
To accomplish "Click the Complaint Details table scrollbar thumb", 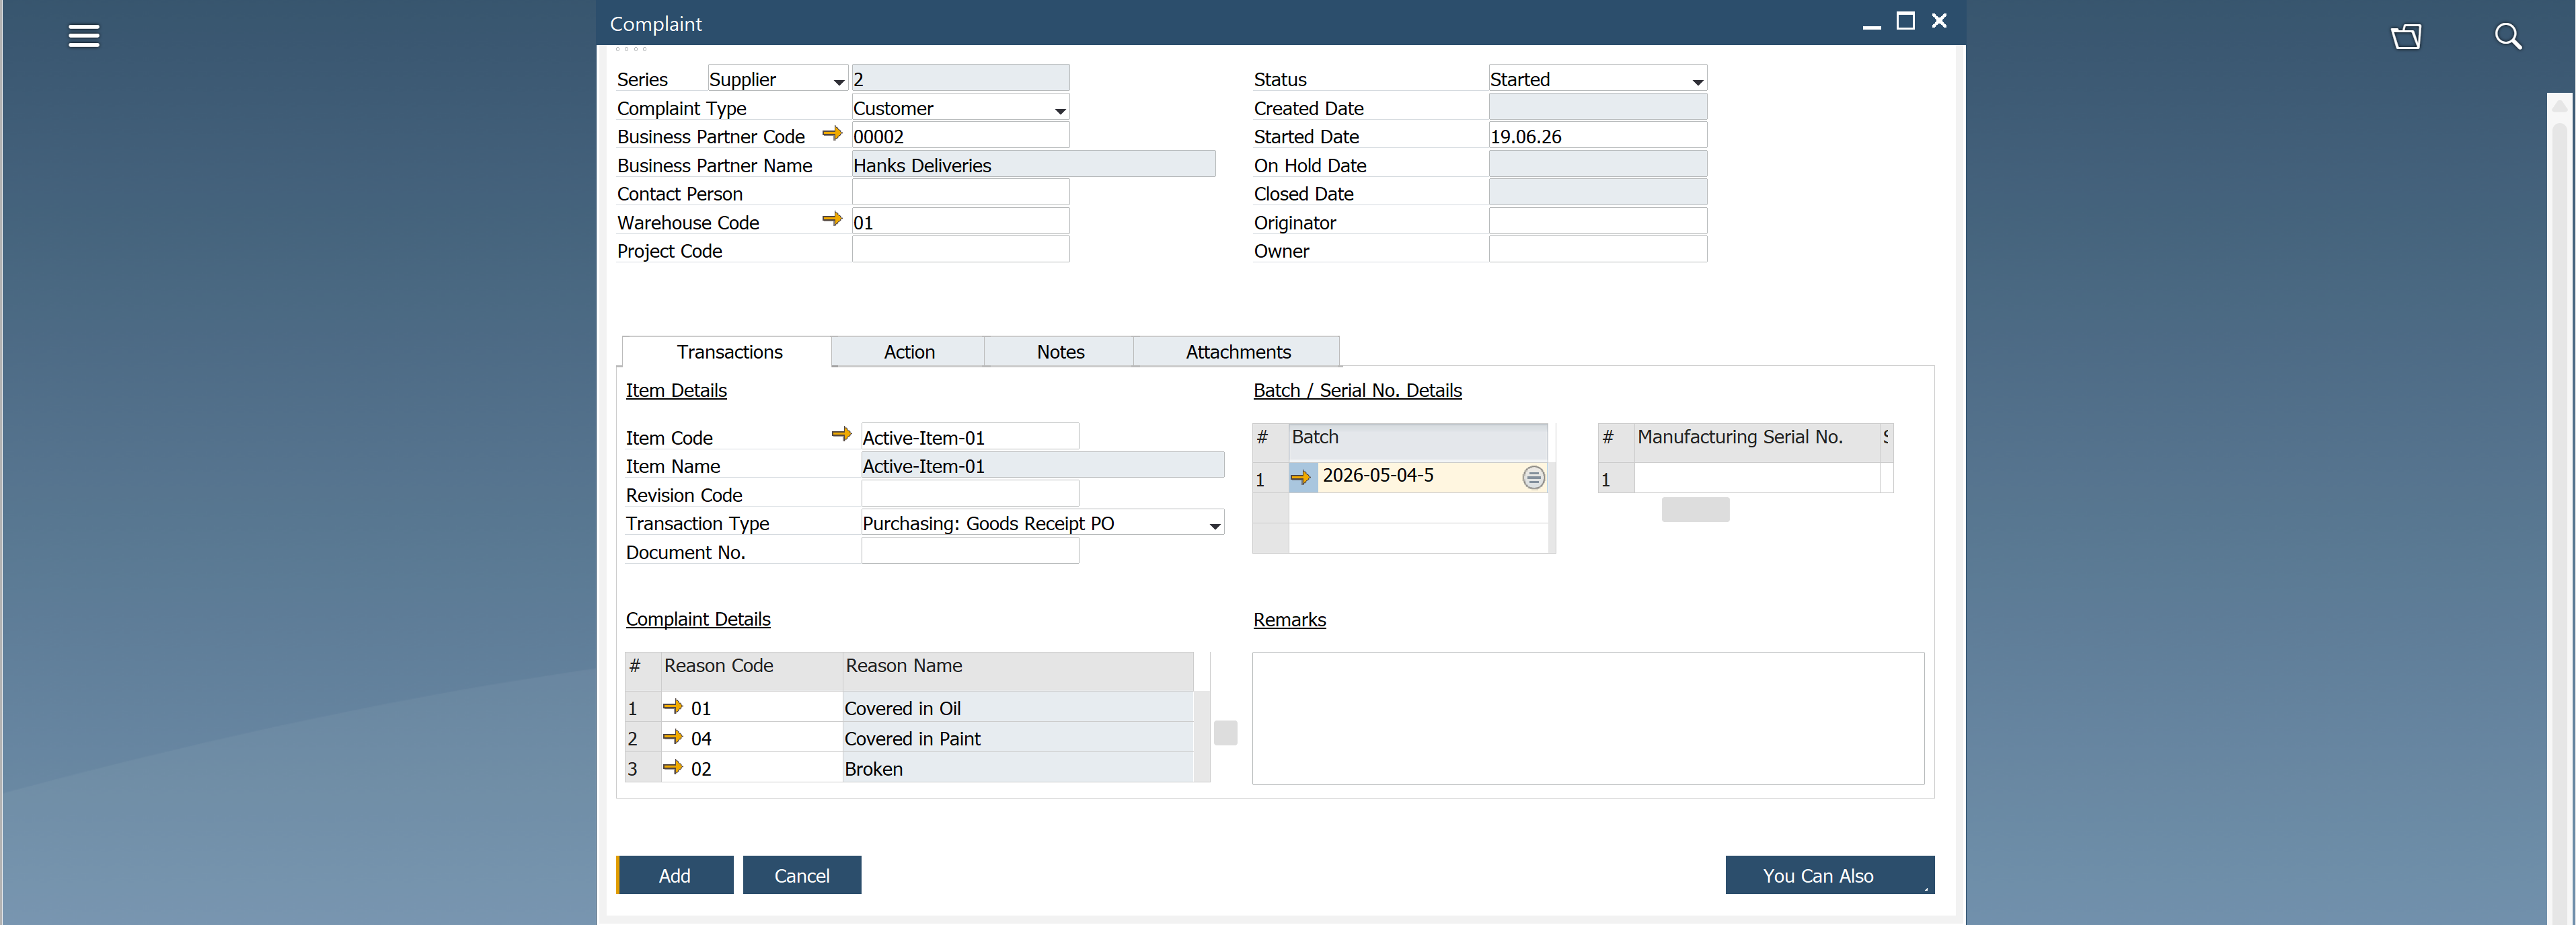I will (x=1225, y=732).
